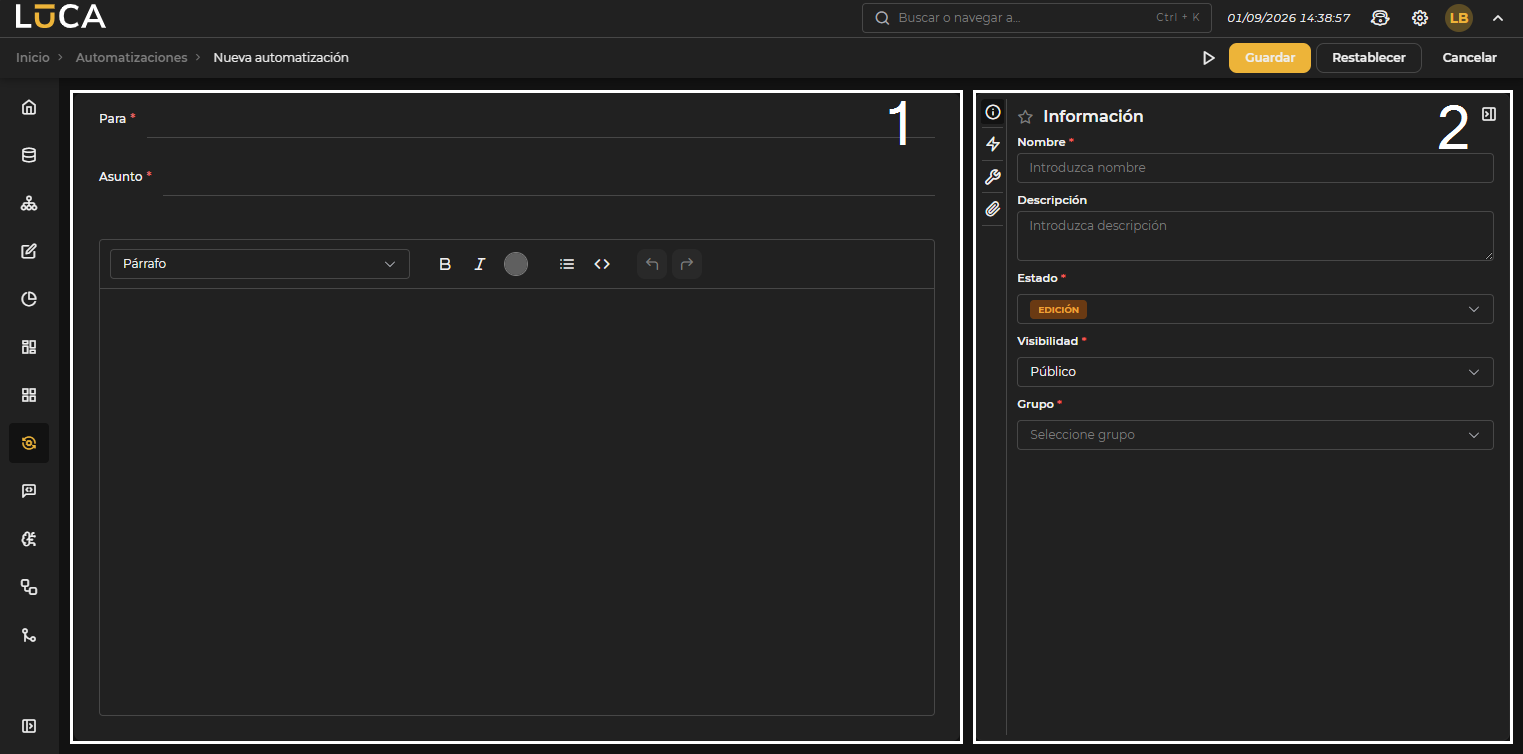Open the text color circle swatch
This screenshot has width=1523, height=754.
coord(516,264)
